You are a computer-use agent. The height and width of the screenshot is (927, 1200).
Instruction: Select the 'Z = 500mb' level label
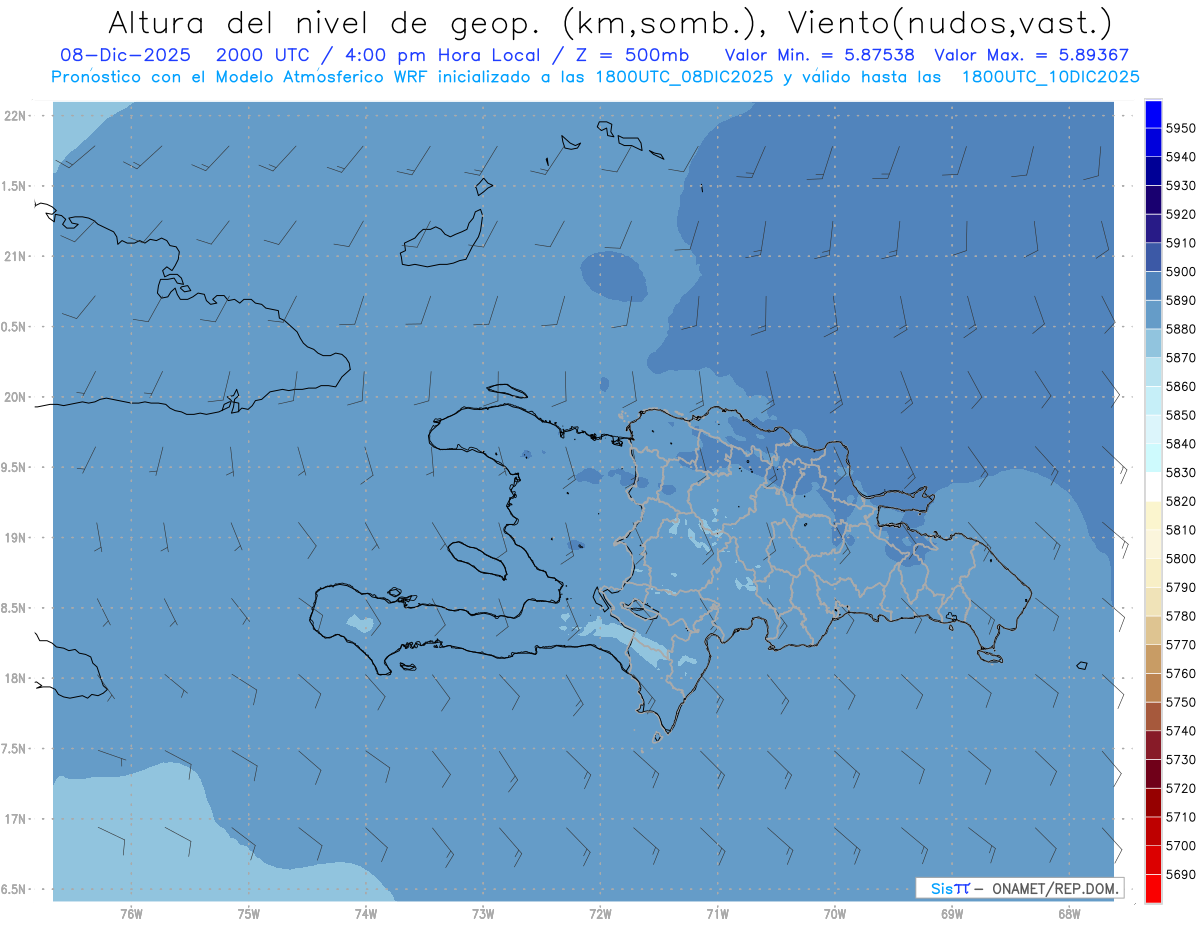632,56
